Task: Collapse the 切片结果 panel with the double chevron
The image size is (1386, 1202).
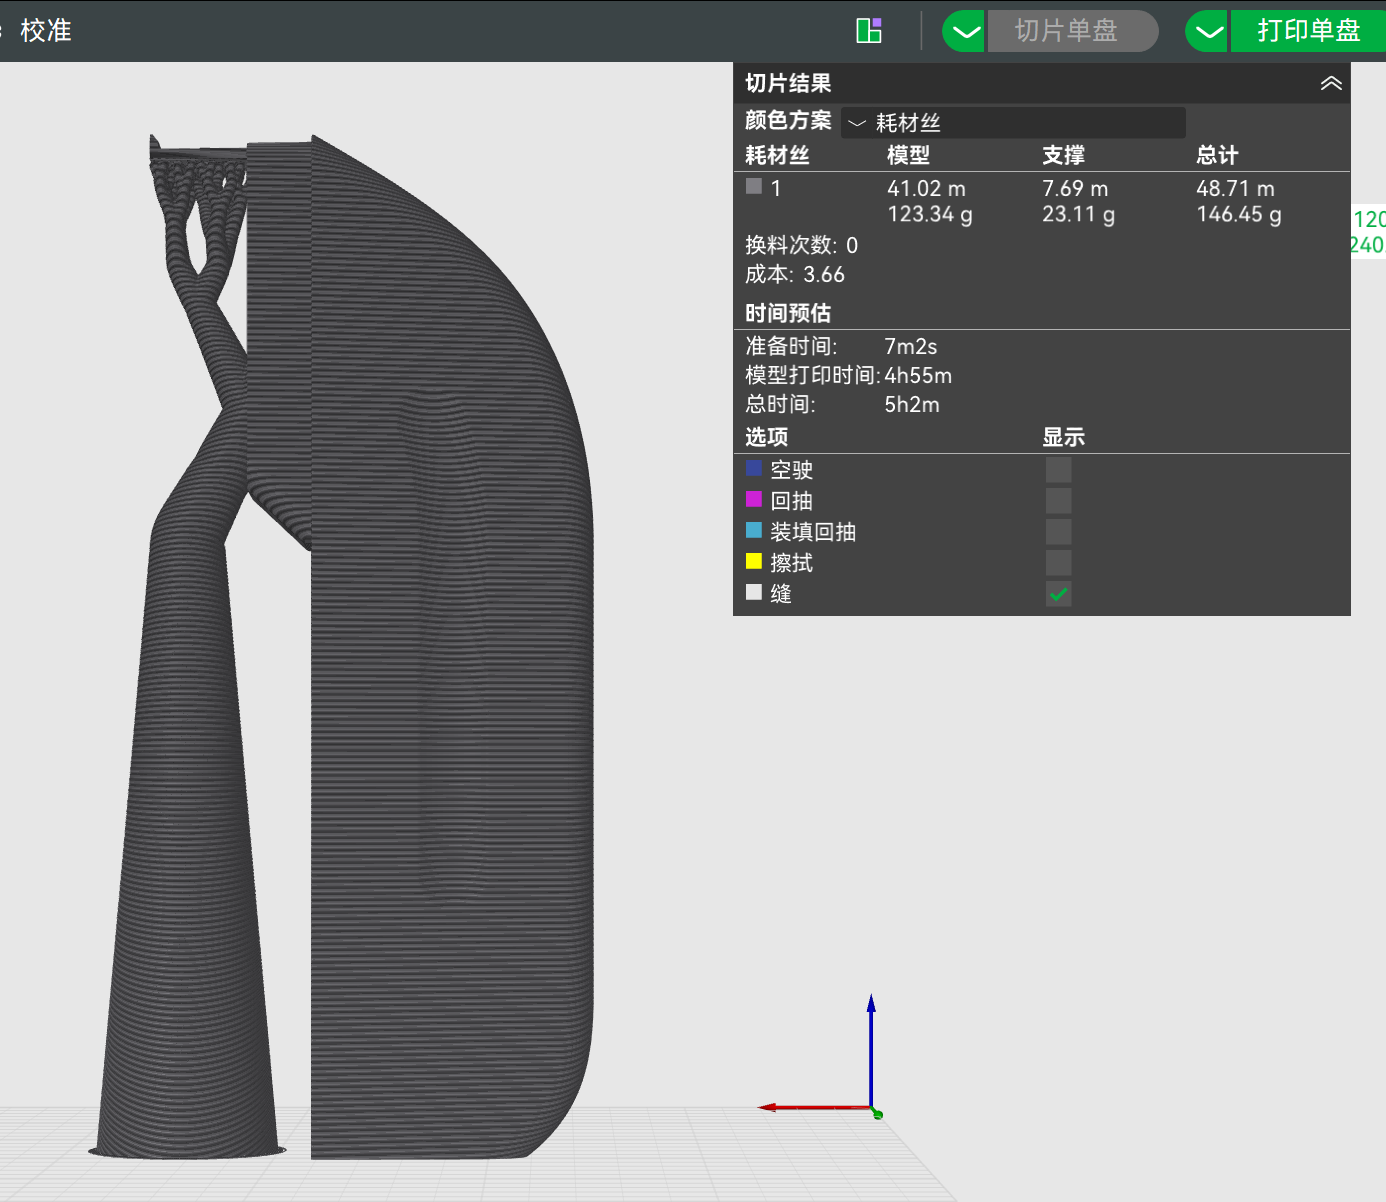Action: [1331, 83]
